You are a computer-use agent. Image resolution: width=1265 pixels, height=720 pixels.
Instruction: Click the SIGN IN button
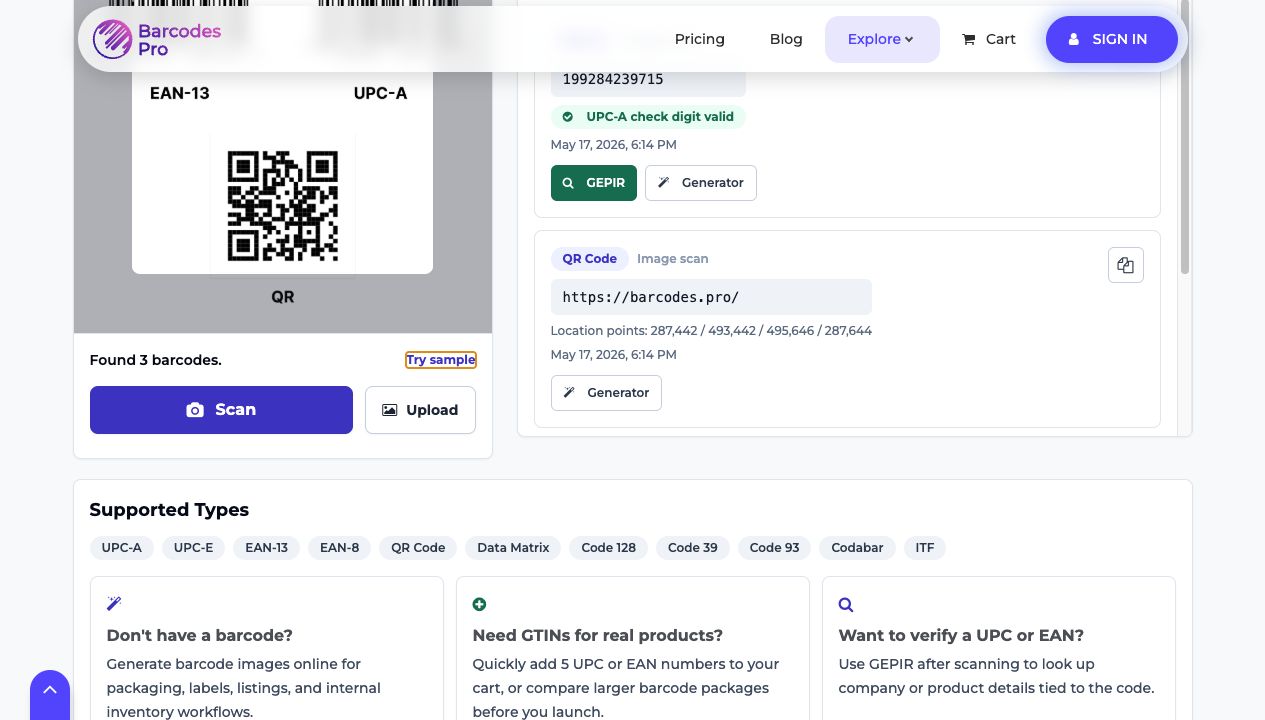pyautogui.click(x=1112, y=39)
